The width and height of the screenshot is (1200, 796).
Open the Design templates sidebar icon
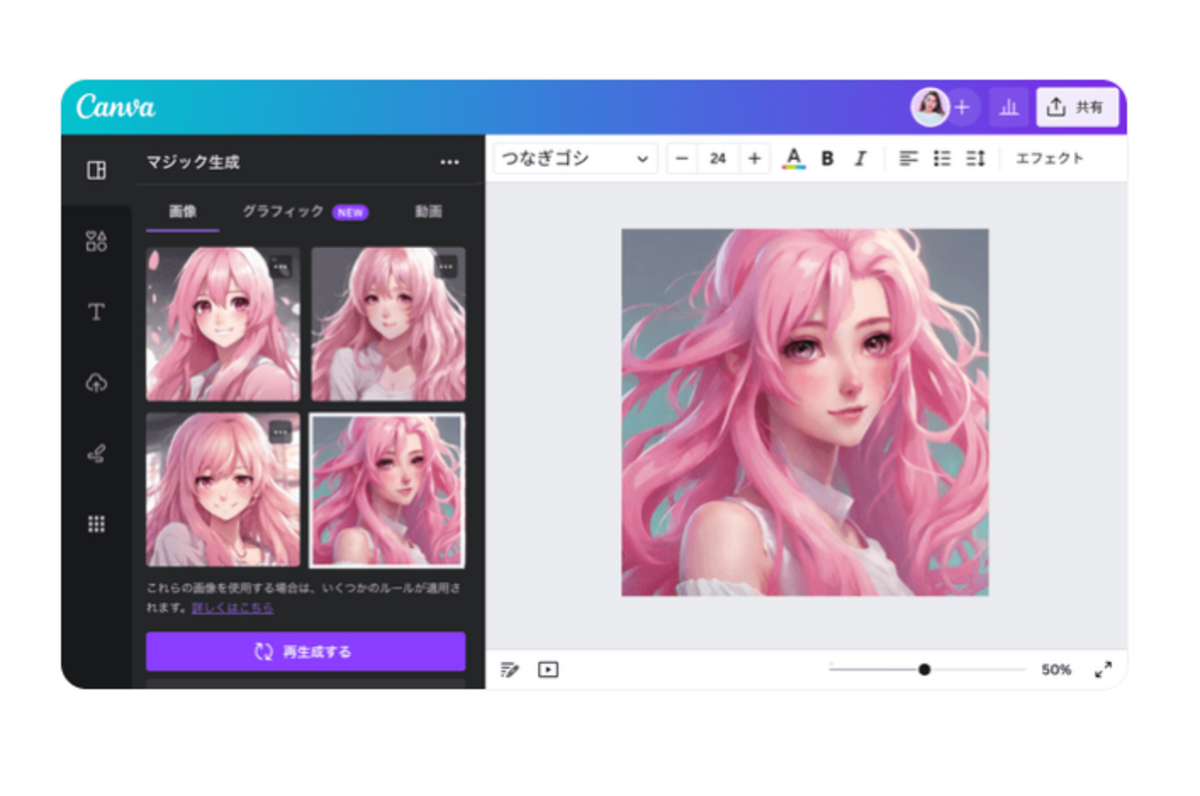click(x=96, y=170)
